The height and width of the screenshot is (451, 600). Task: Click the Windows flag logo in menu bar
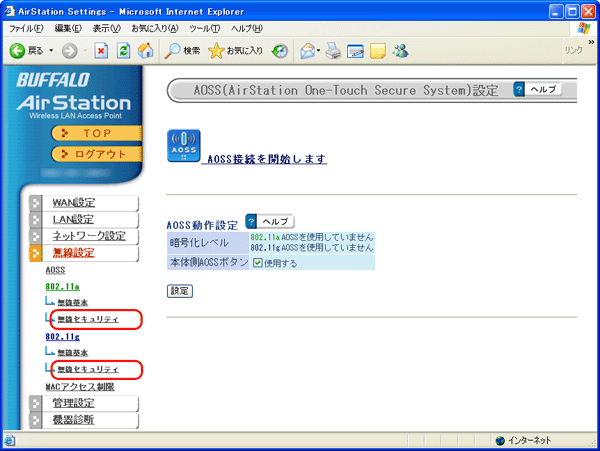pos(584,28)
